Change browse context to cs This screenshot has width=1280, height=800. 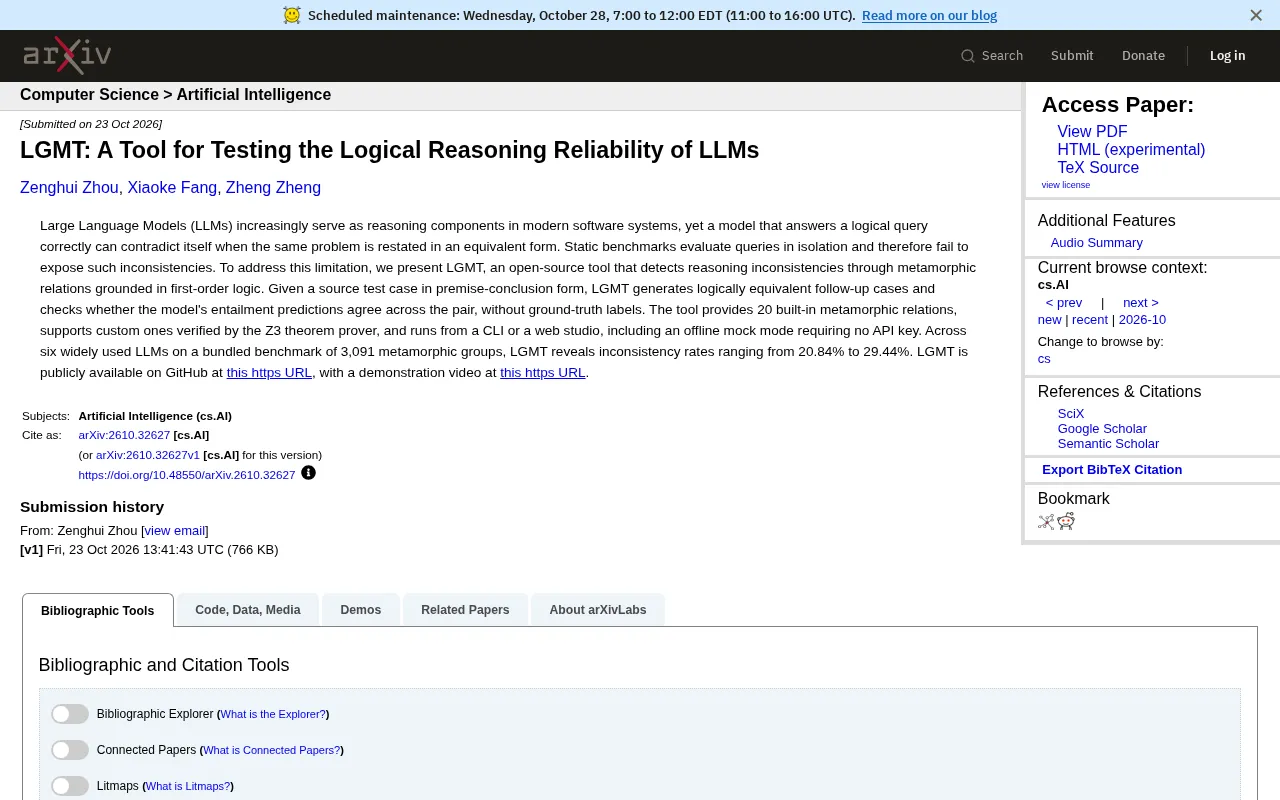[x=1044, y=359]
